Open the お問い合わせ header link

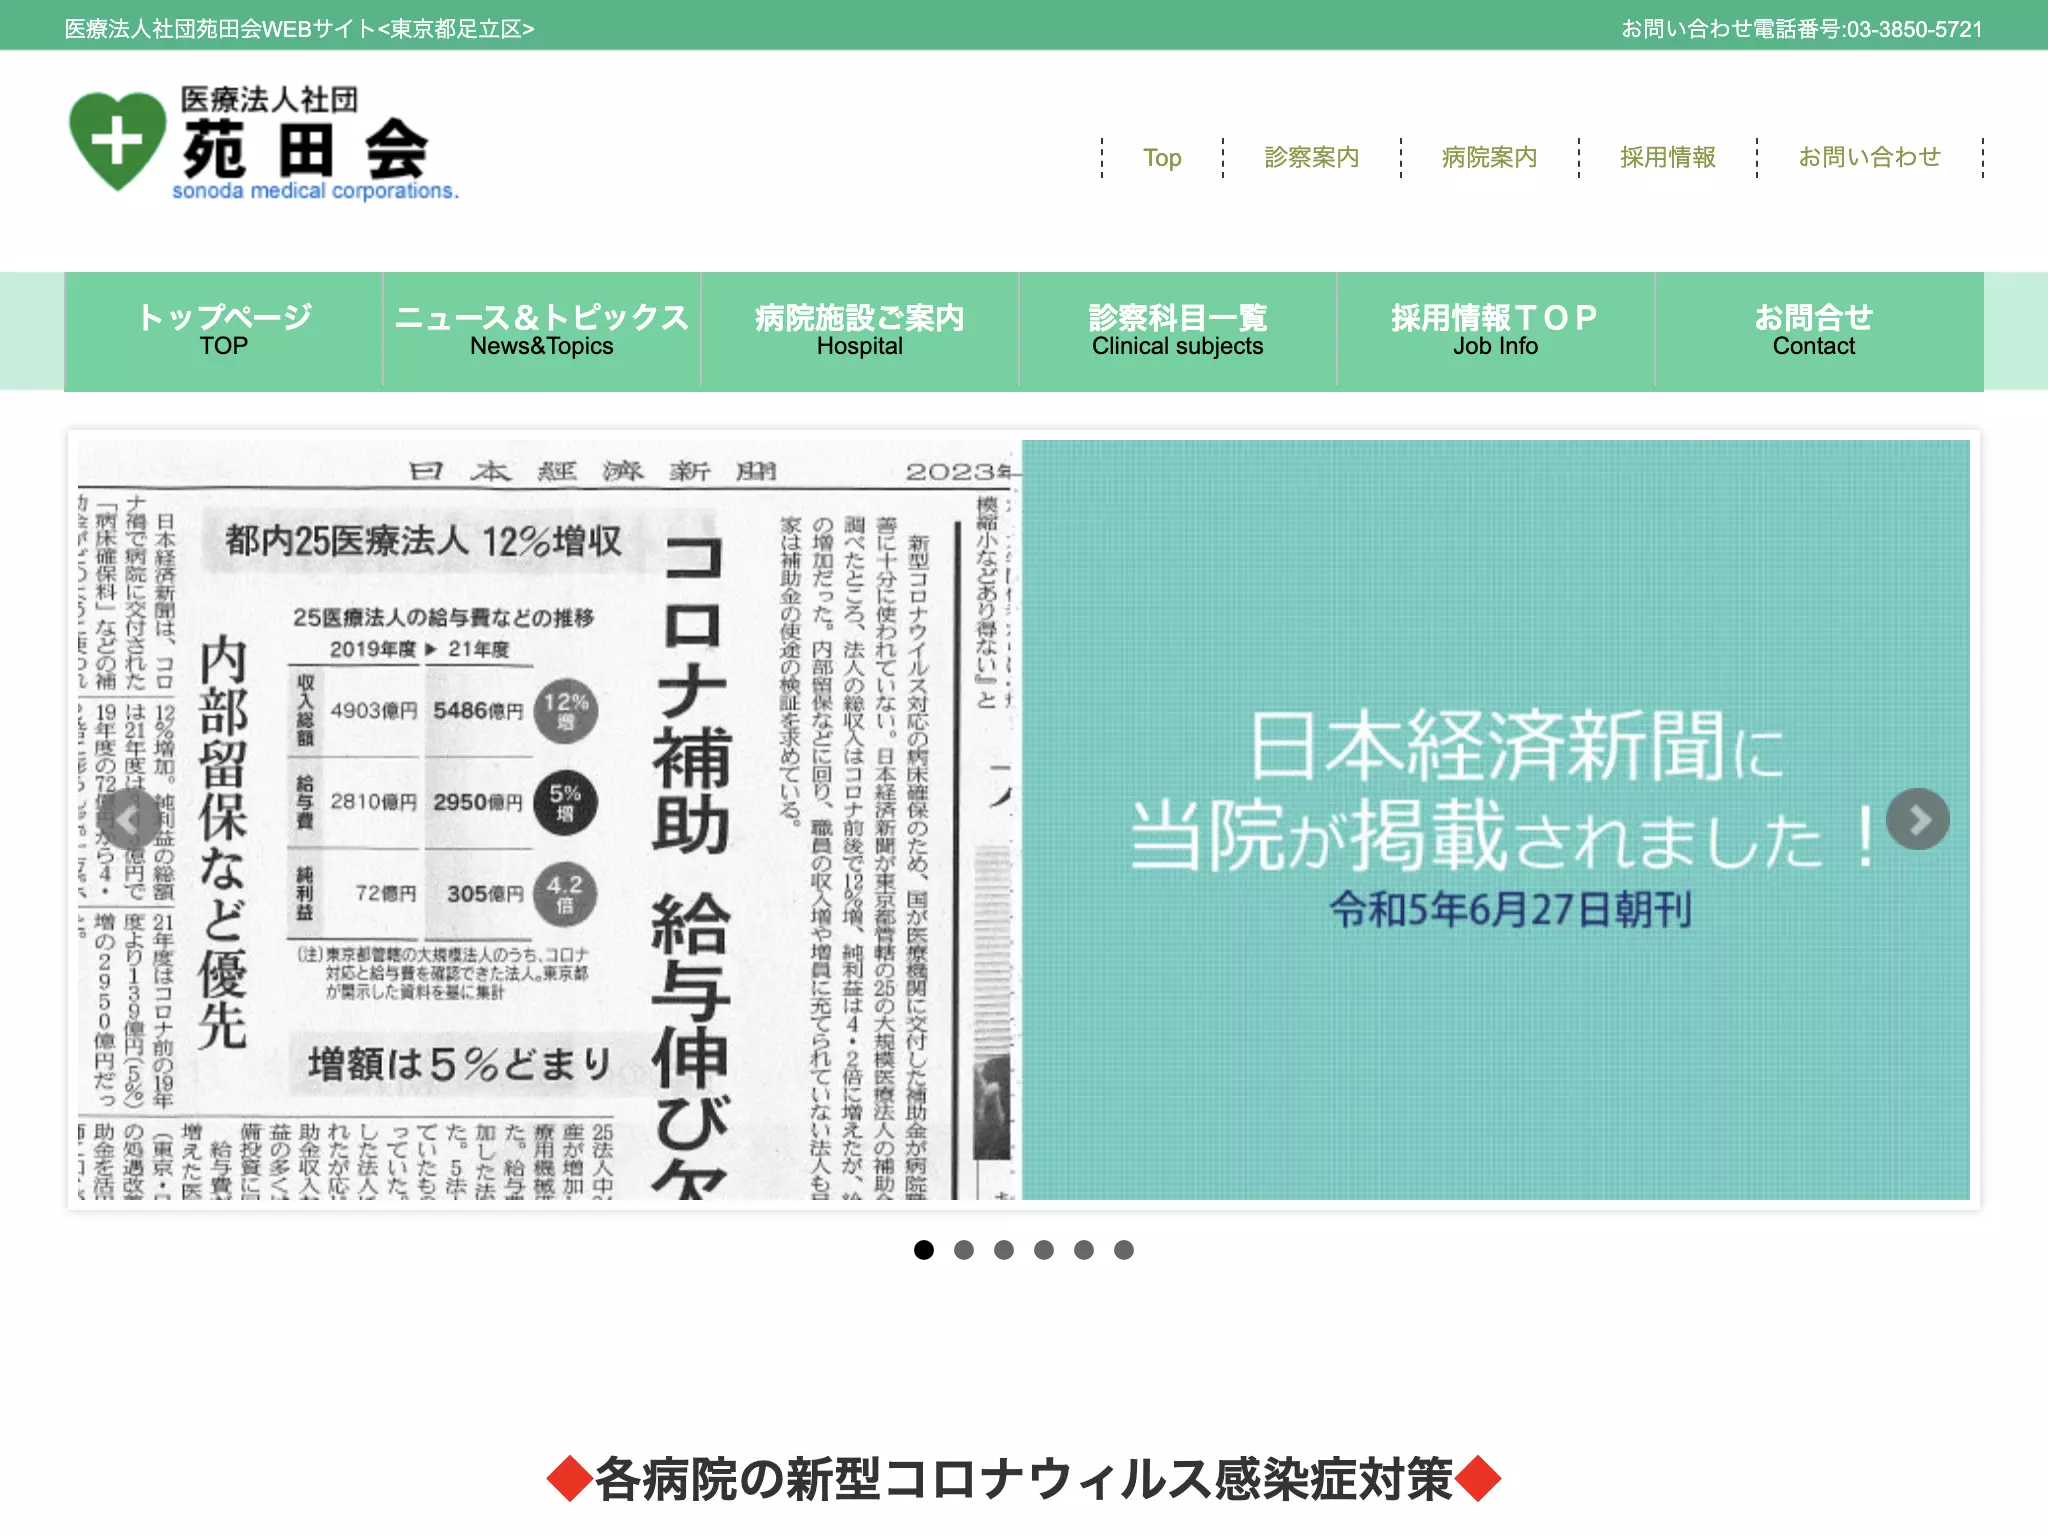coord(1870,158)
